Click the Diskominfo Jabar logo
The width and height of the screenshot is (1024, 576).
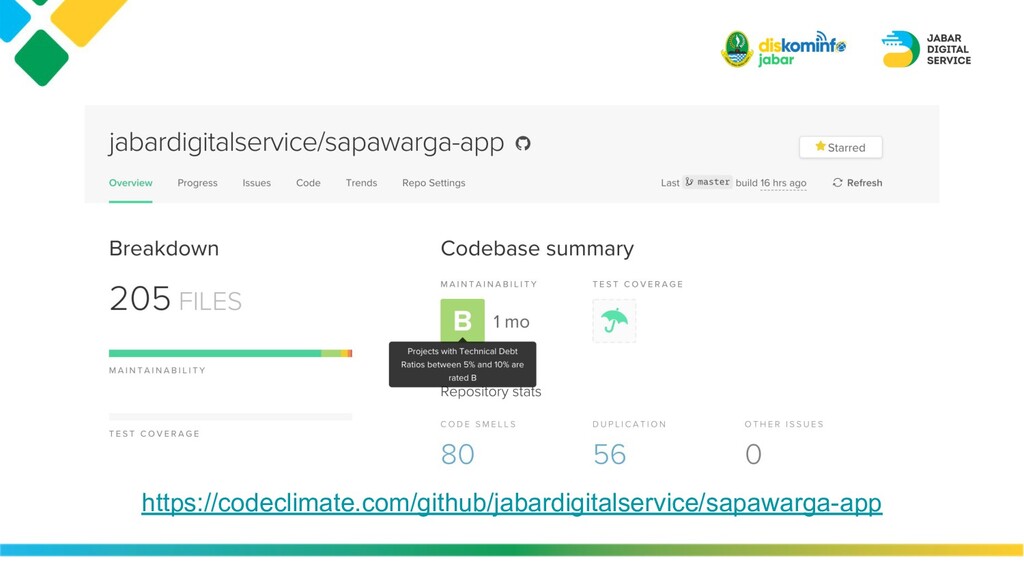[x=784, y=49]
